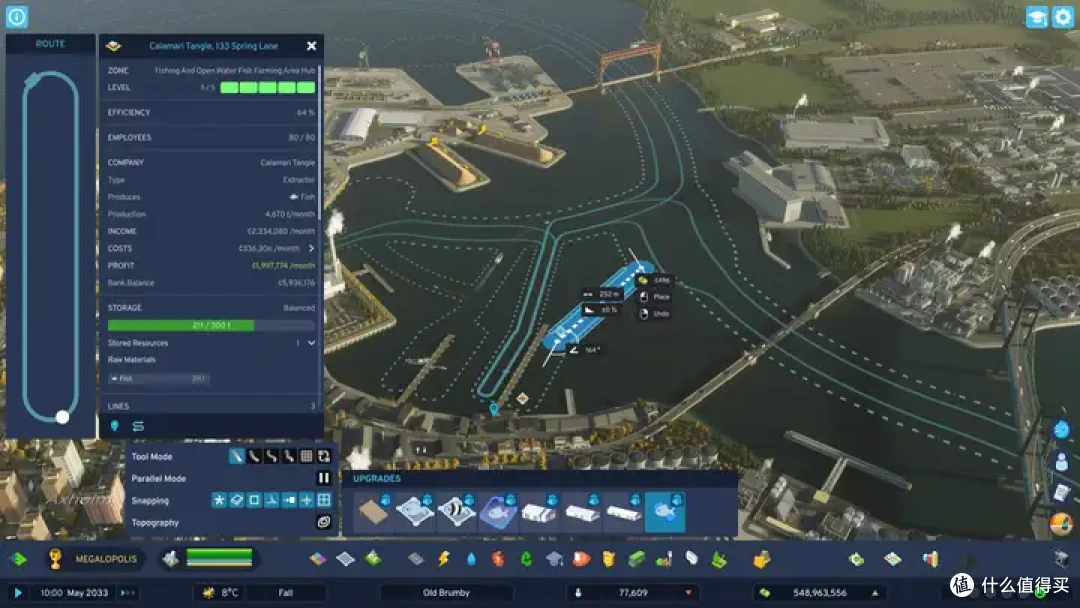Click the 8°C temperature readout
Screen dimensions: 1080x608
(x=229, y=593)
